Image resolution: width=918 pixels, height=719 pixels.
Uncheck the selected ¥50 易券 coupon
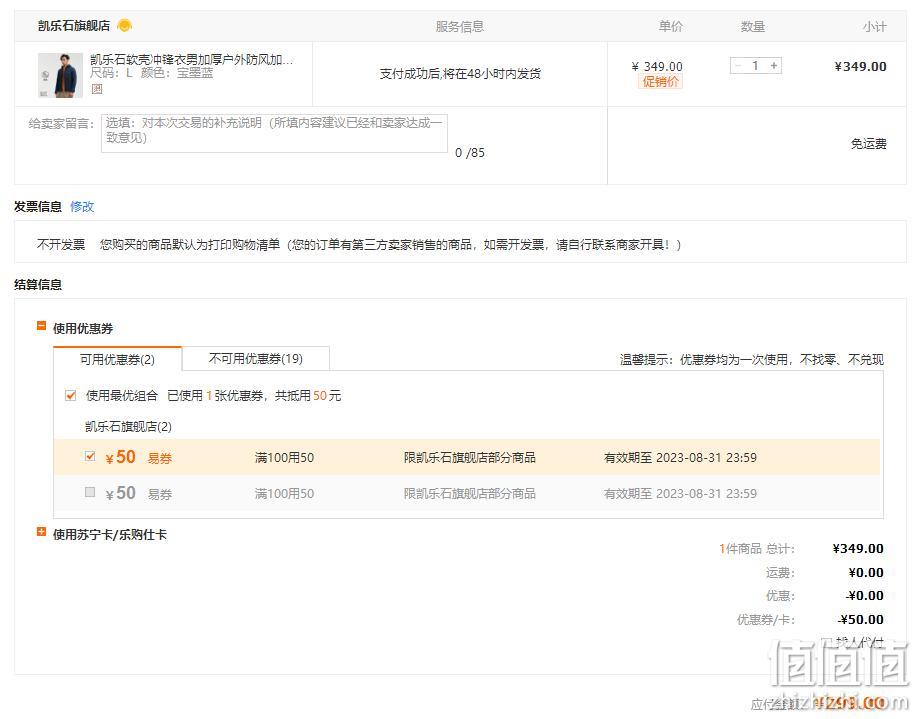point(90,456)
